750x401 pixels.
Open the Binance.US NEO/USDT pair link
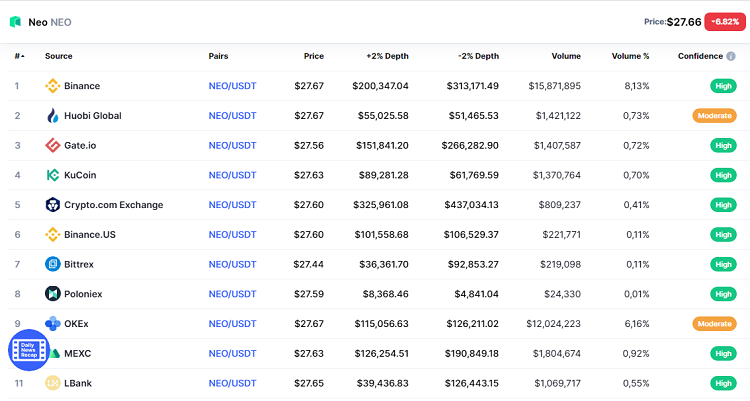[x=232, y=235]
